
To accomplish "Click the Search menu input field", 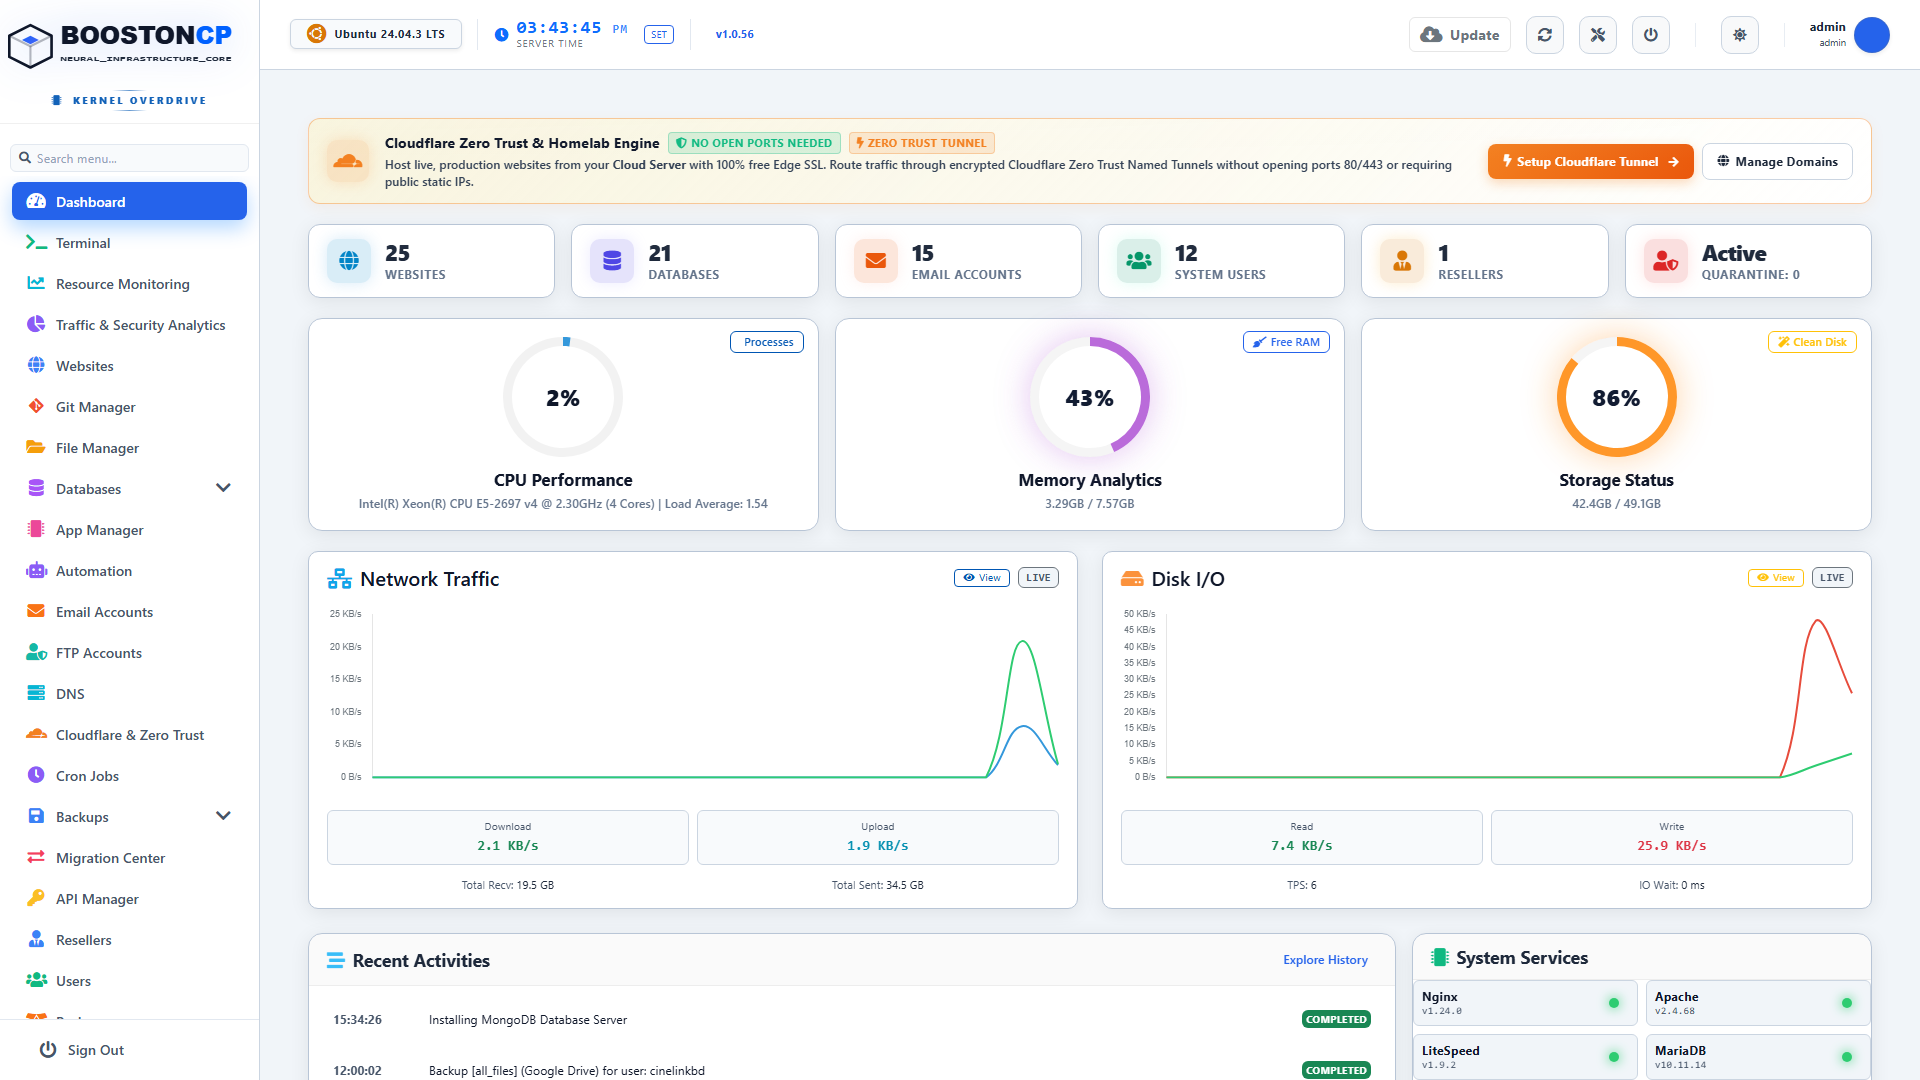I will pos(129,158).
